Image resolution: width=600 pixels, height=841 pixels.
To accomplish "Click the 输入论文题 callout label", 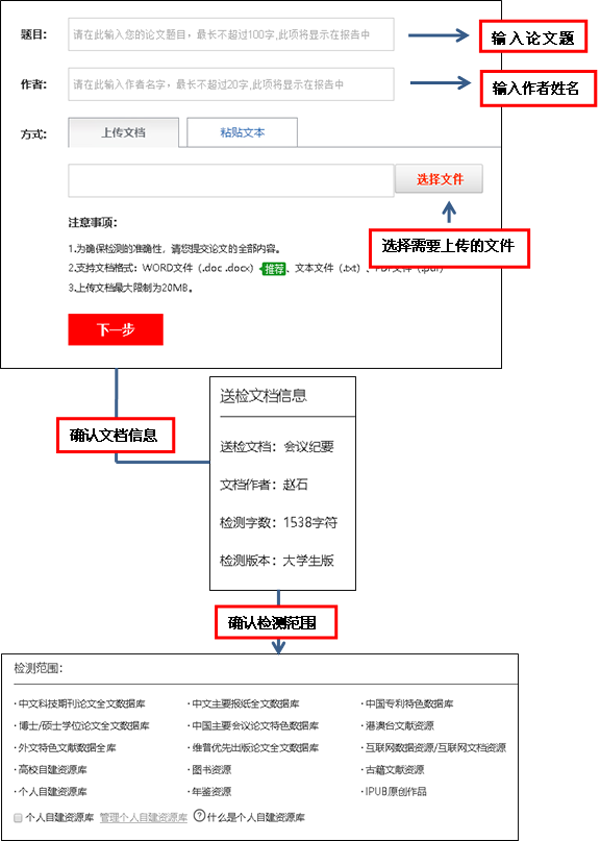I will 532,38.
